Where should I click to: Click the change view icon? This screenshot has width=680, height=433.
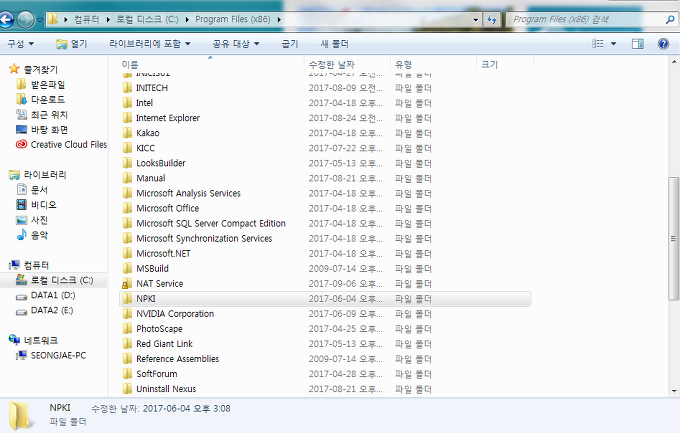(598, 43)
